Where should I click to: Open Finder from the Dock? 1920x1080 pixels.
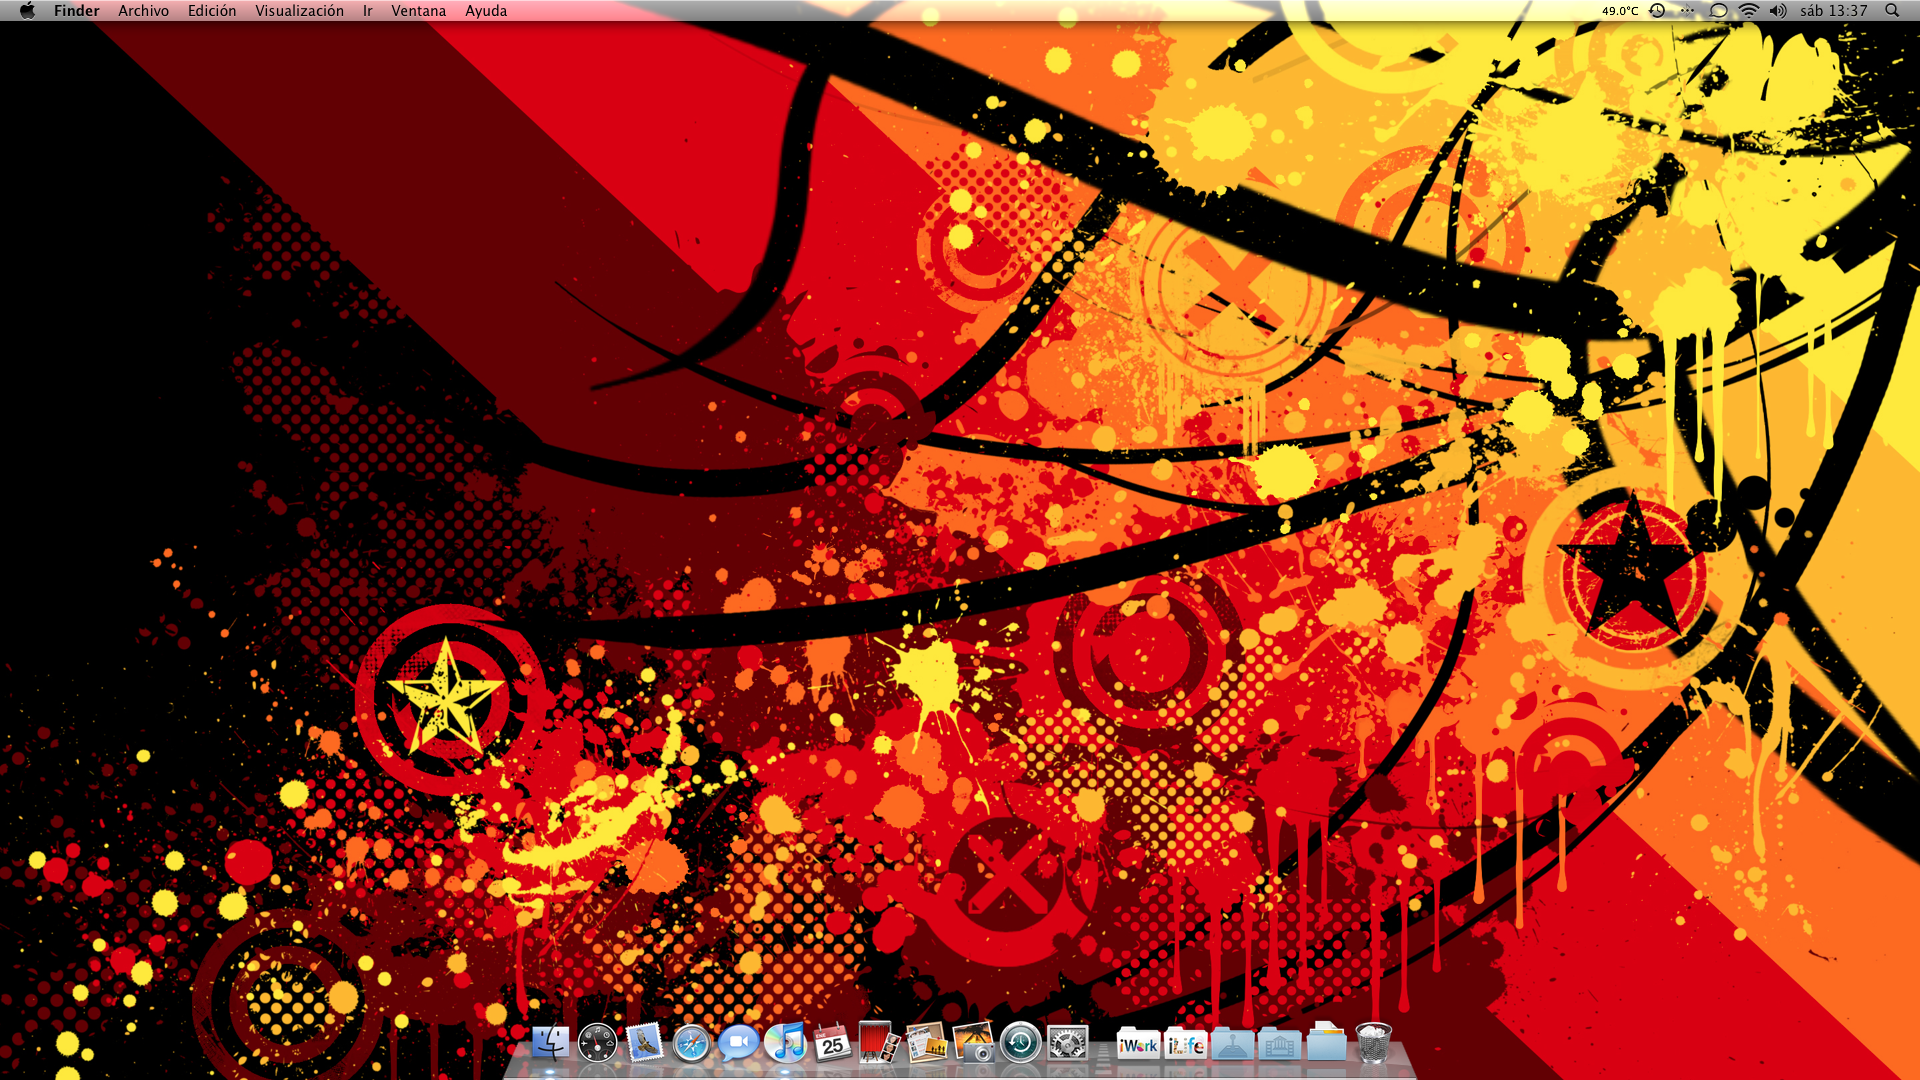pyautogui.click(x=549, y=1043)
